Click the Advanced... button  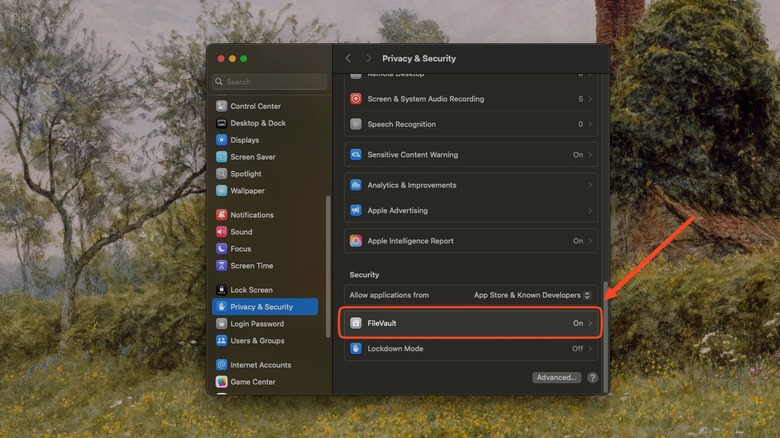pos(556,378)
